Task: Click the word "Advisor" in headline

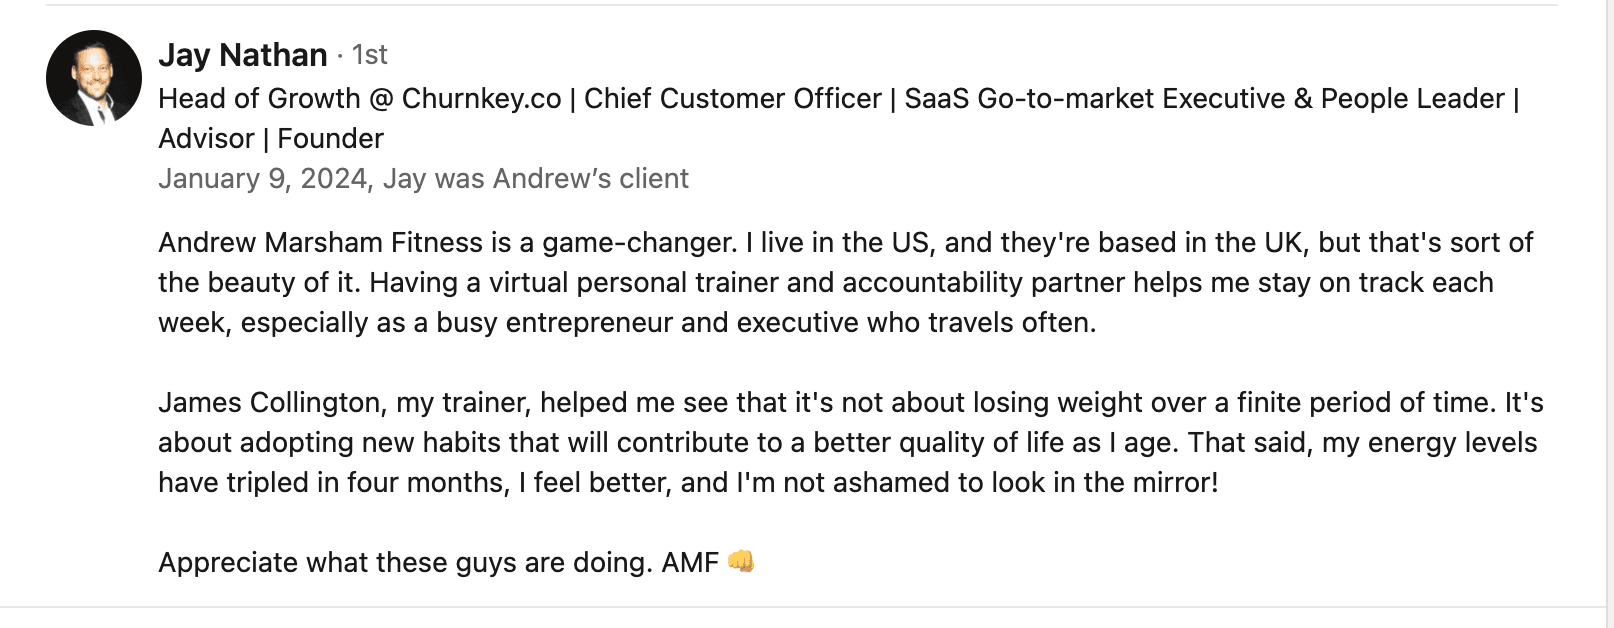Action: tap(206, 139)
